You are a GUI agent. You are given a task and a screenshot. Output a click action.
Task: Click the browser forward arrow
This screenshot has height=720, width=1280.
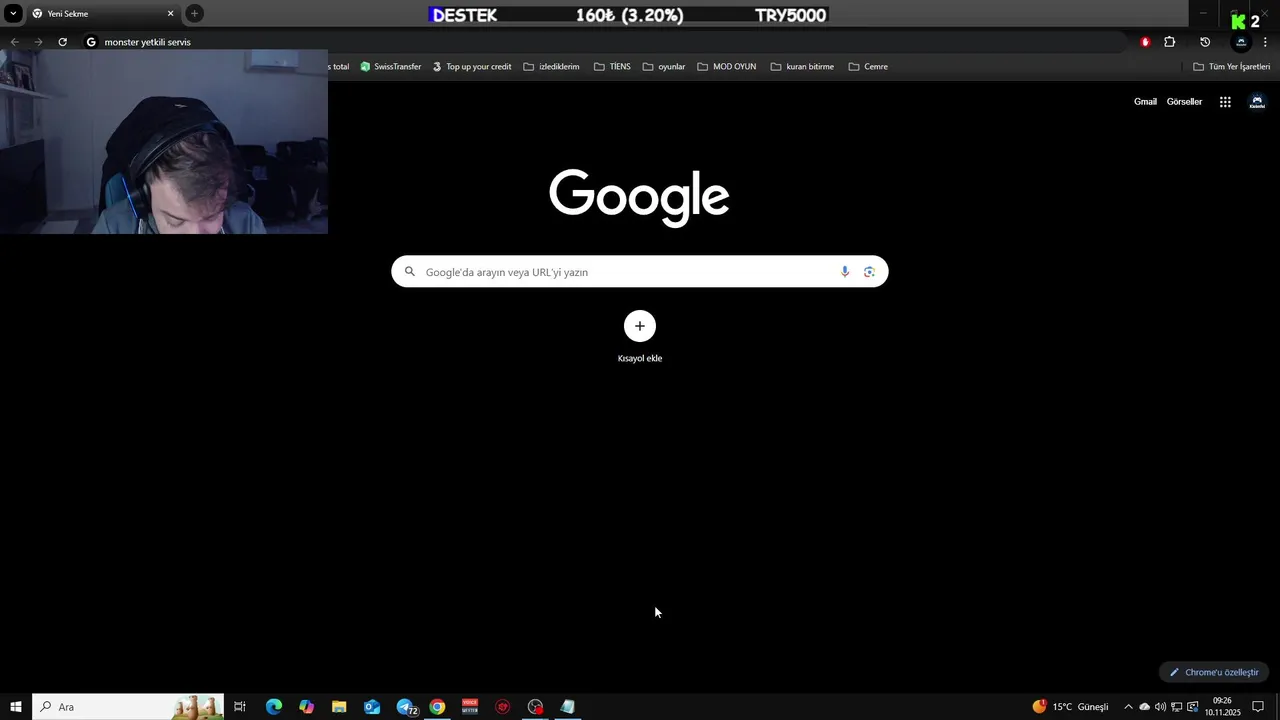point(38,42)
